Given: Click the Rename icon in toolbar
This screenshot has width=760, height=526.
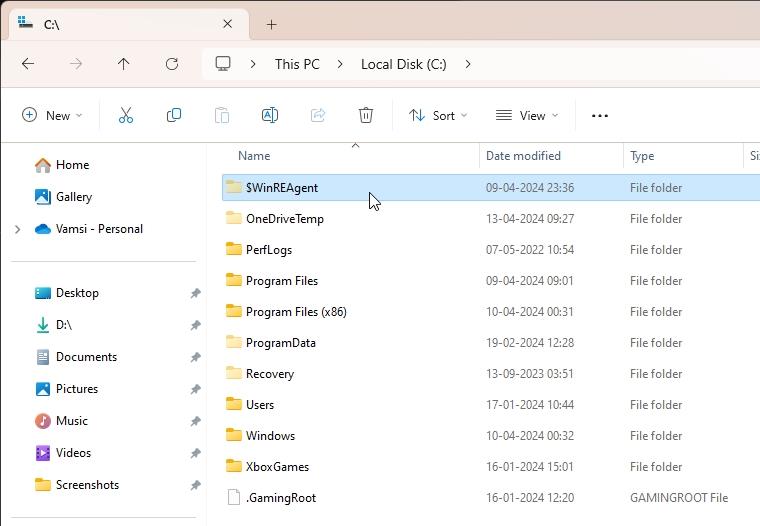Looking at the screenshot, I should pos(269,115).
